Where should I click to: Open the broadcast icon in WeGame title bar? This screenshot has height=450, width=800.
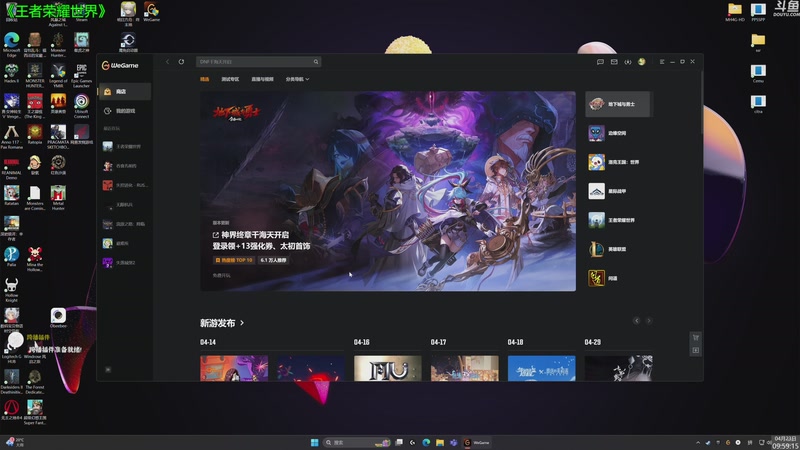point(628,62)
